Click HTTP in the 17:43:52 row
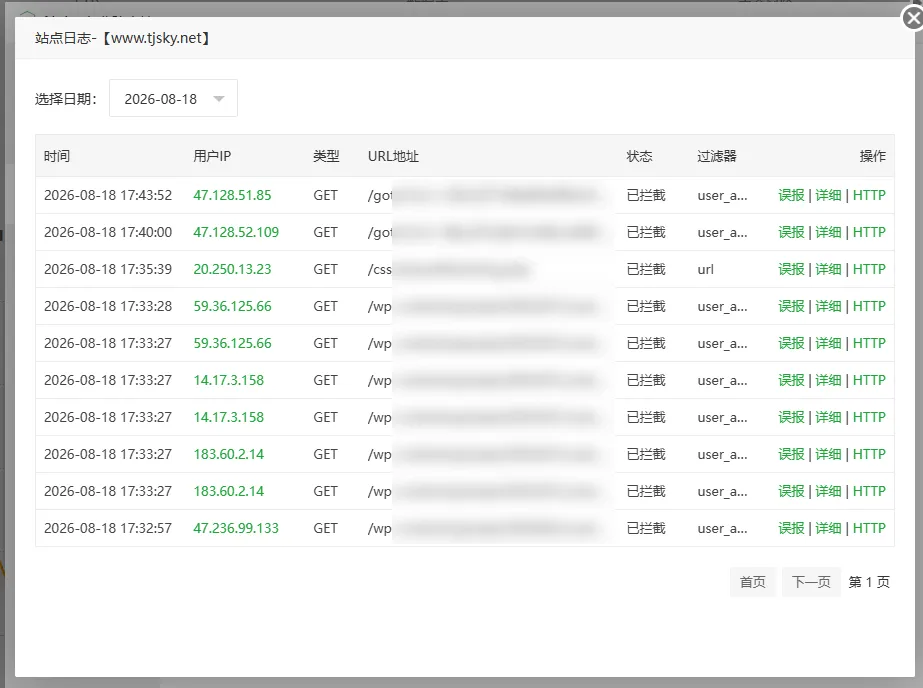The height and width of the screenshot is (688, 923). (x=869, y=195)
